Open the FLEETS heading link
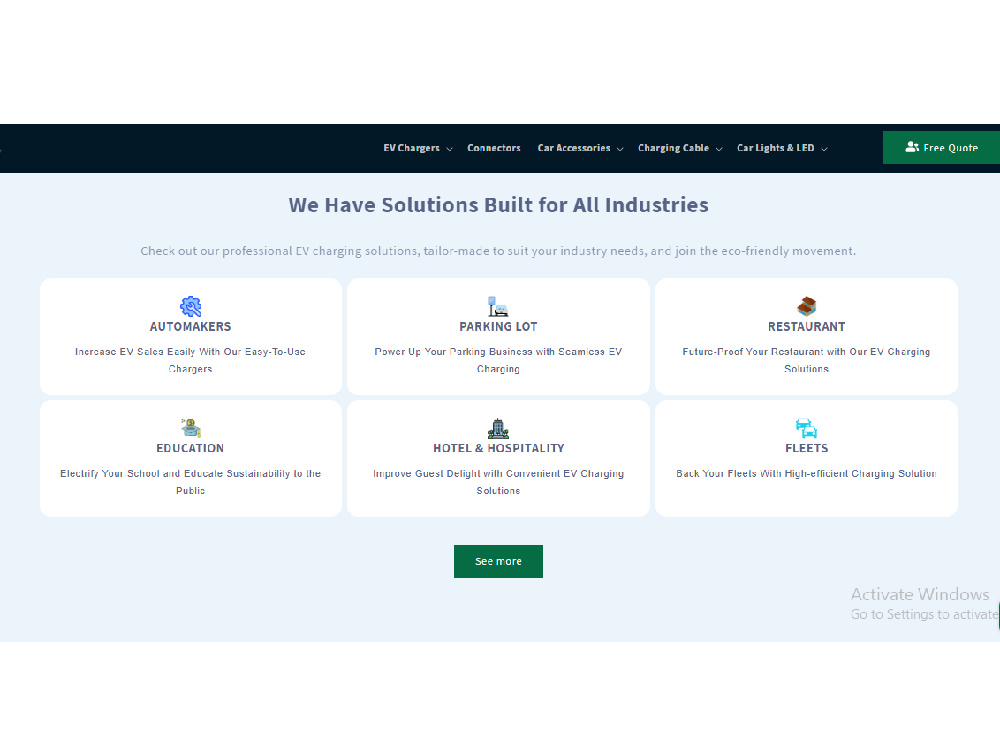 807,448
